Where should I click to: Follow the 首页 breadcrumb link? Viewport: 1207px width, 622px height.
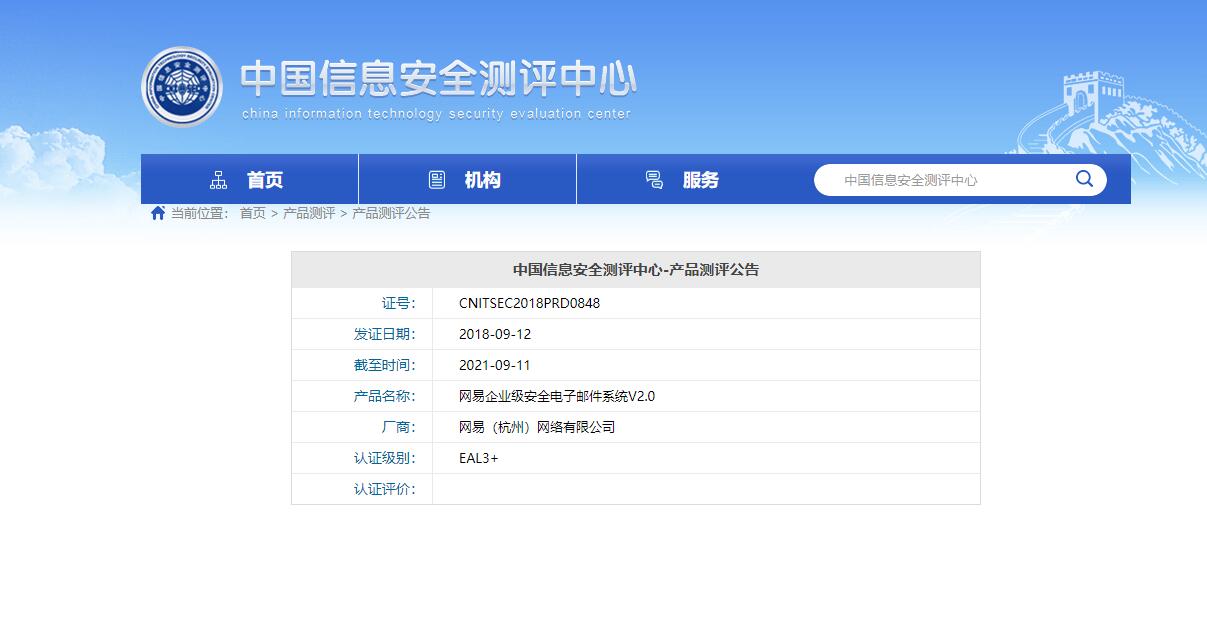(x=253, y=213)
